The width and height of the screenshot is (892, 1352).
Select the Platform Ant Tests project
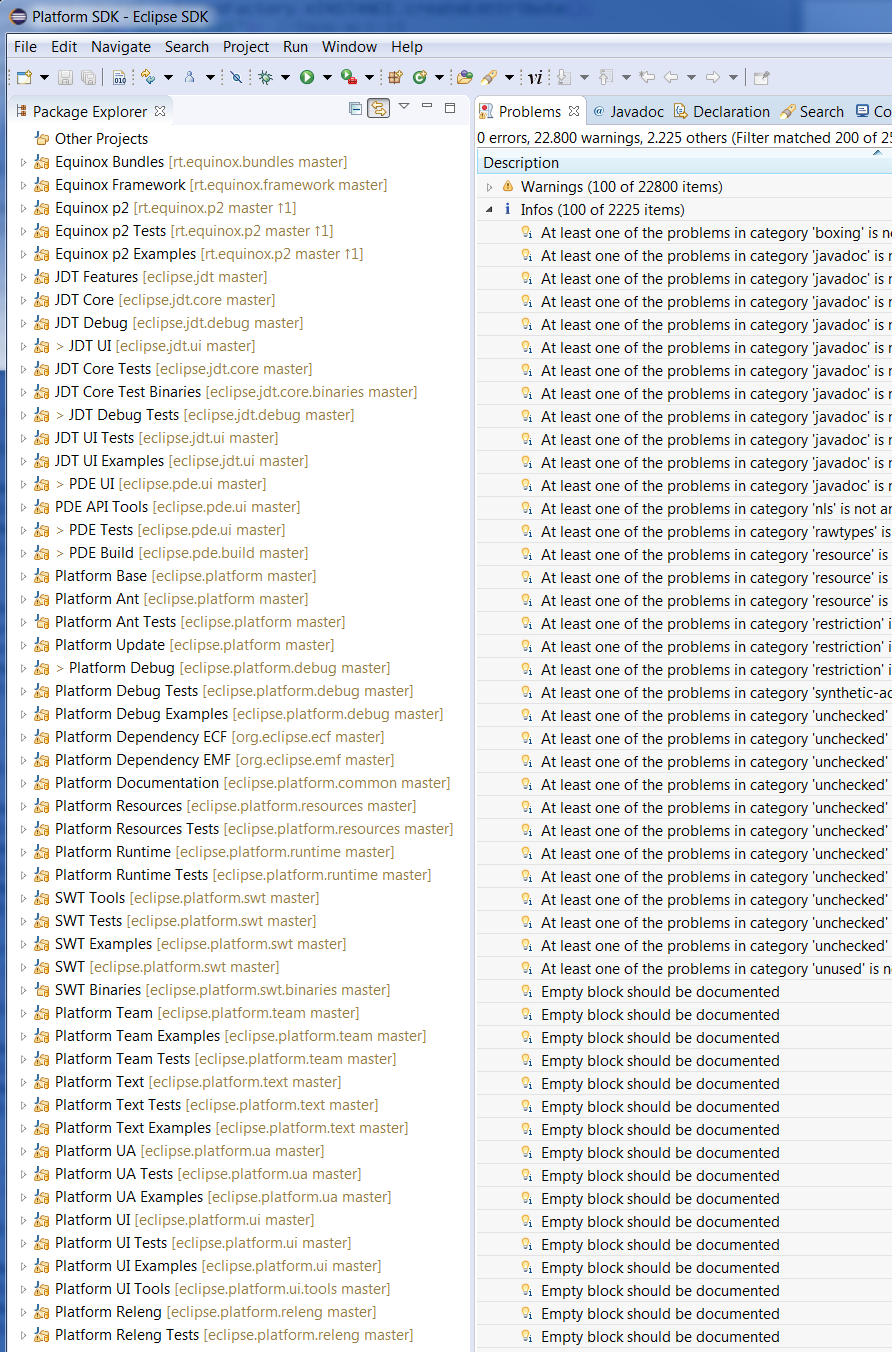[200, 622]
